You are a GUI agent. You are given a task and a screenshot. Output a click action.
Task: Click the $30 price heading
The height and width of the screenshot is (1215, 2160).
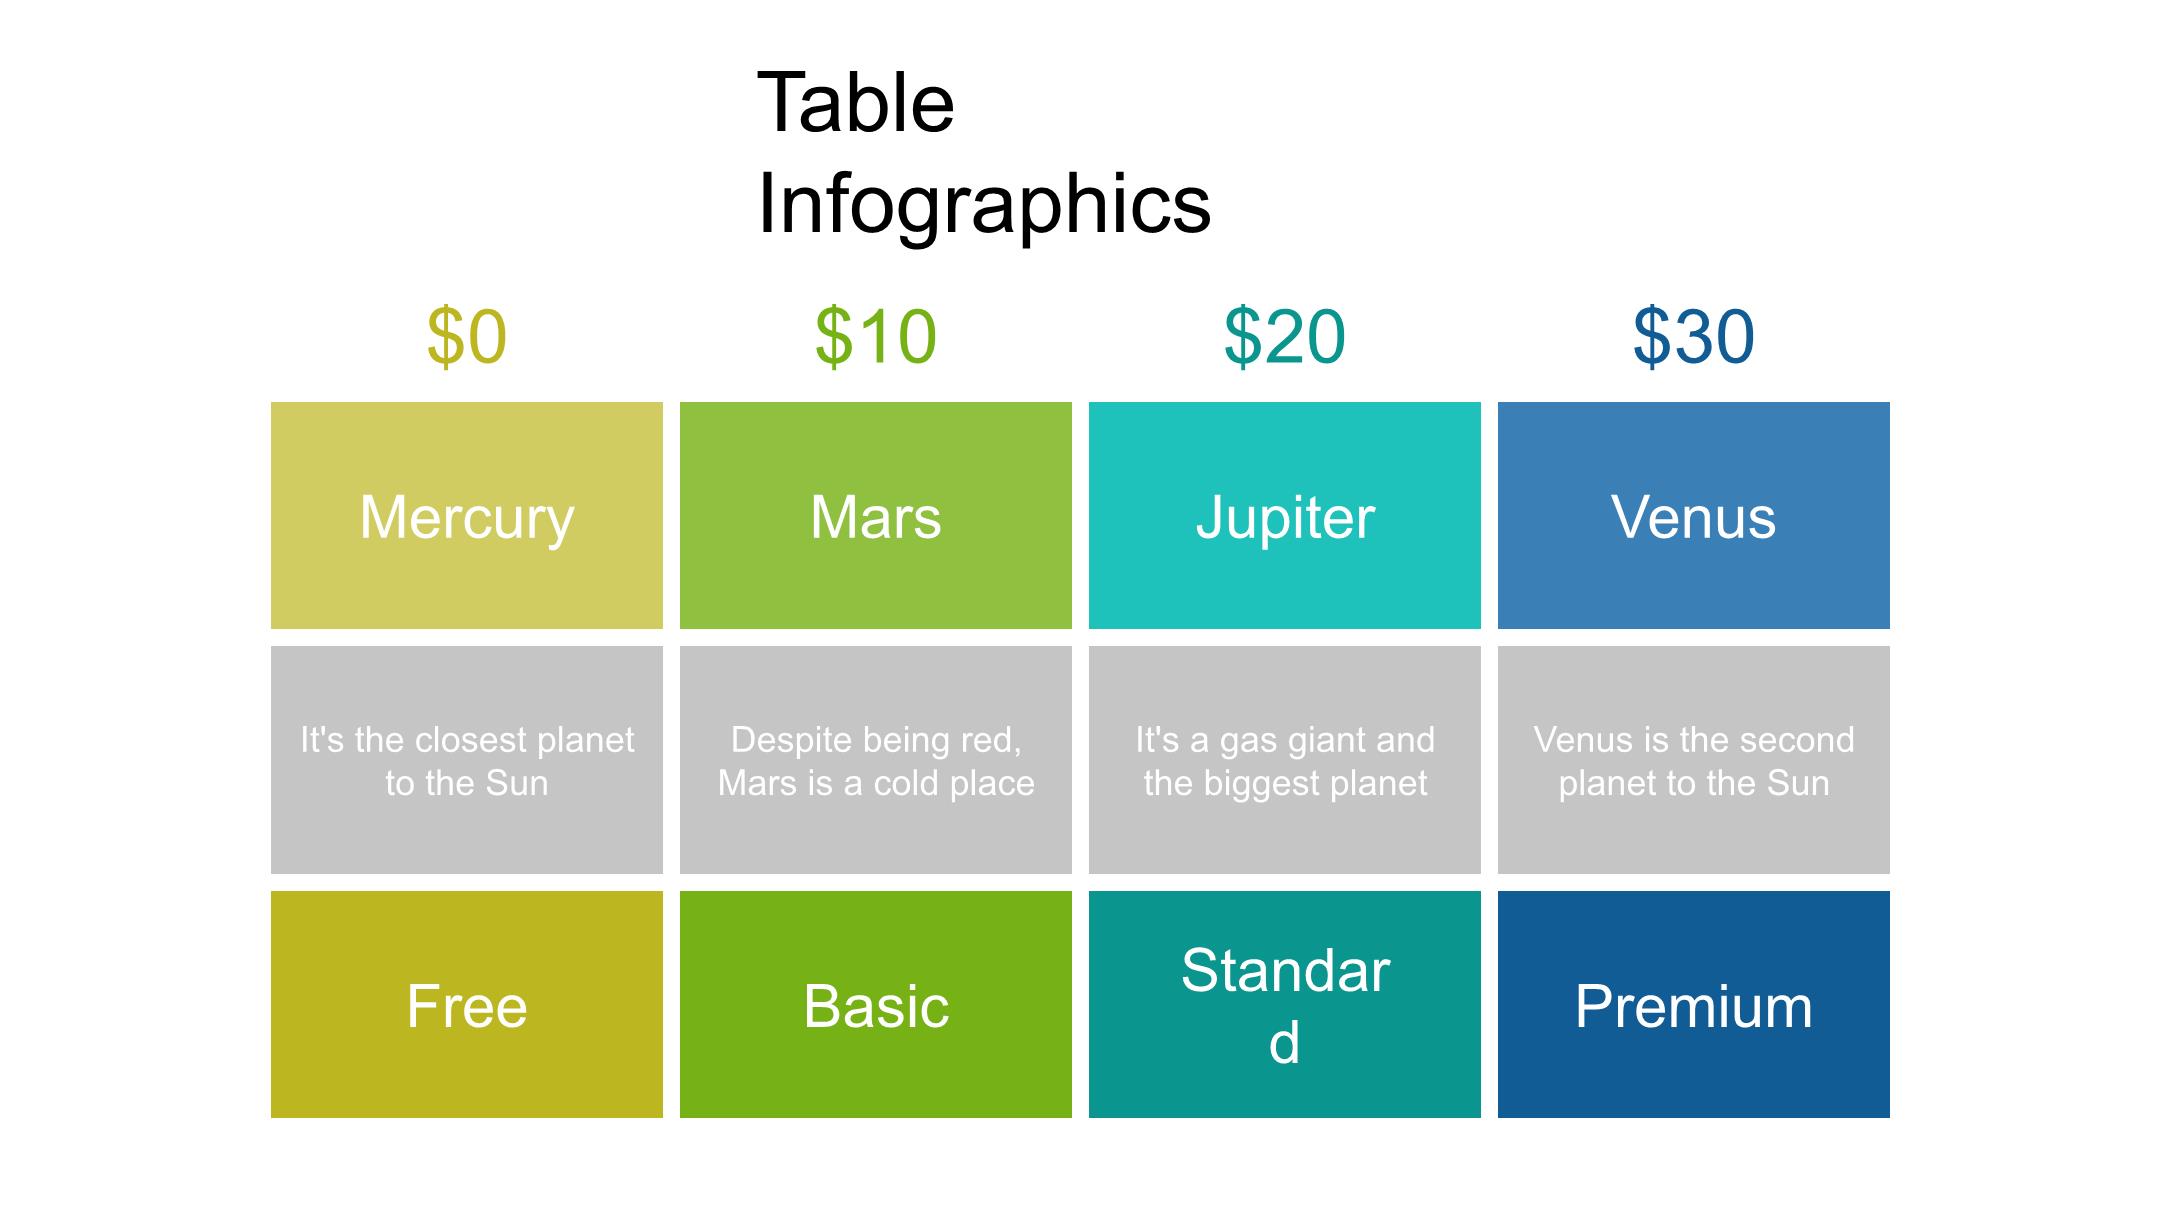click(x=1694, y=337)
